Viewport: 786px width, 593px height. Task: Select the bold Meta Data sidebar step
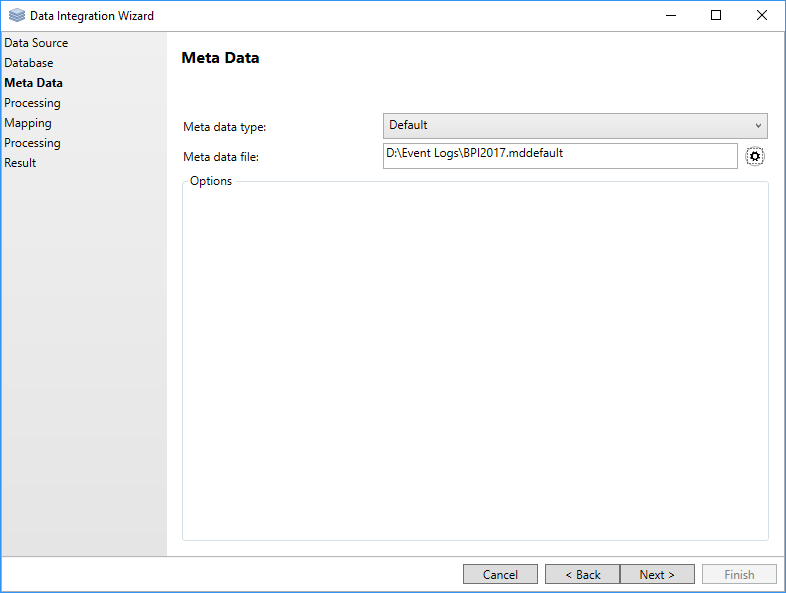point(33,83)
